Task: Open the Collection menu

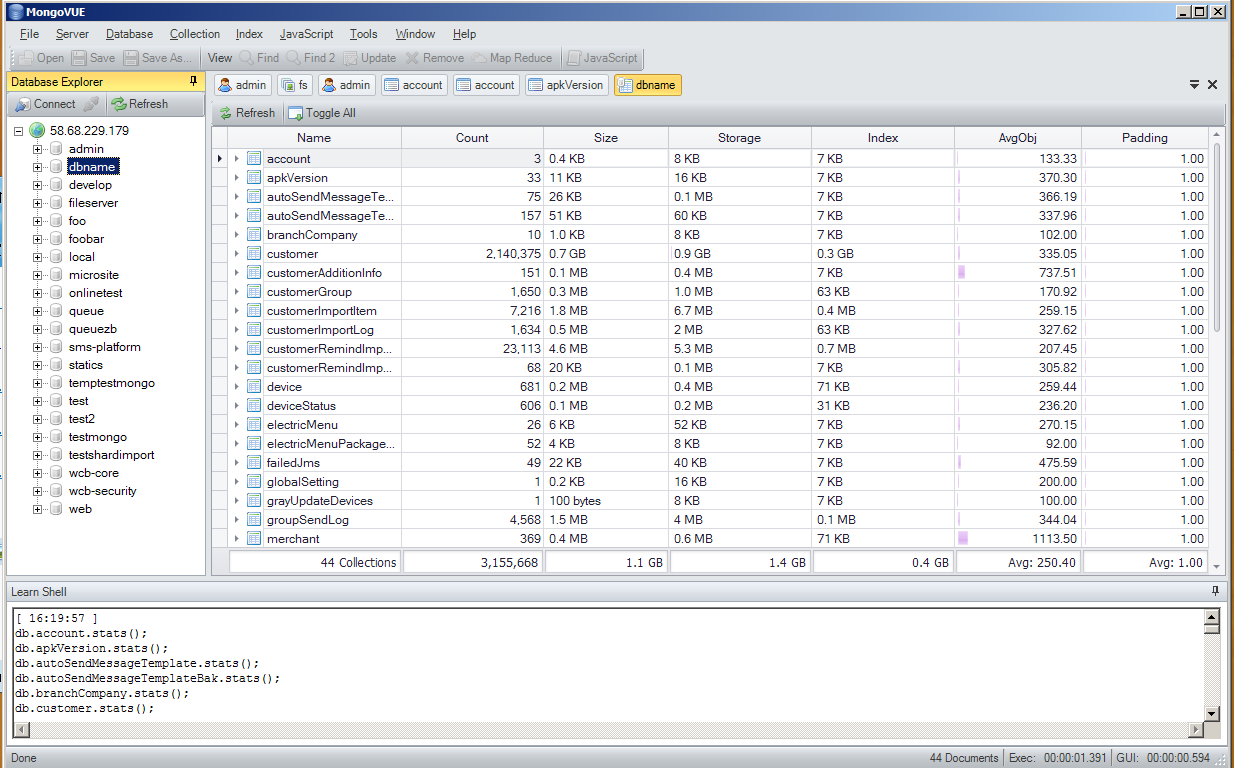Action: point(194,34)
